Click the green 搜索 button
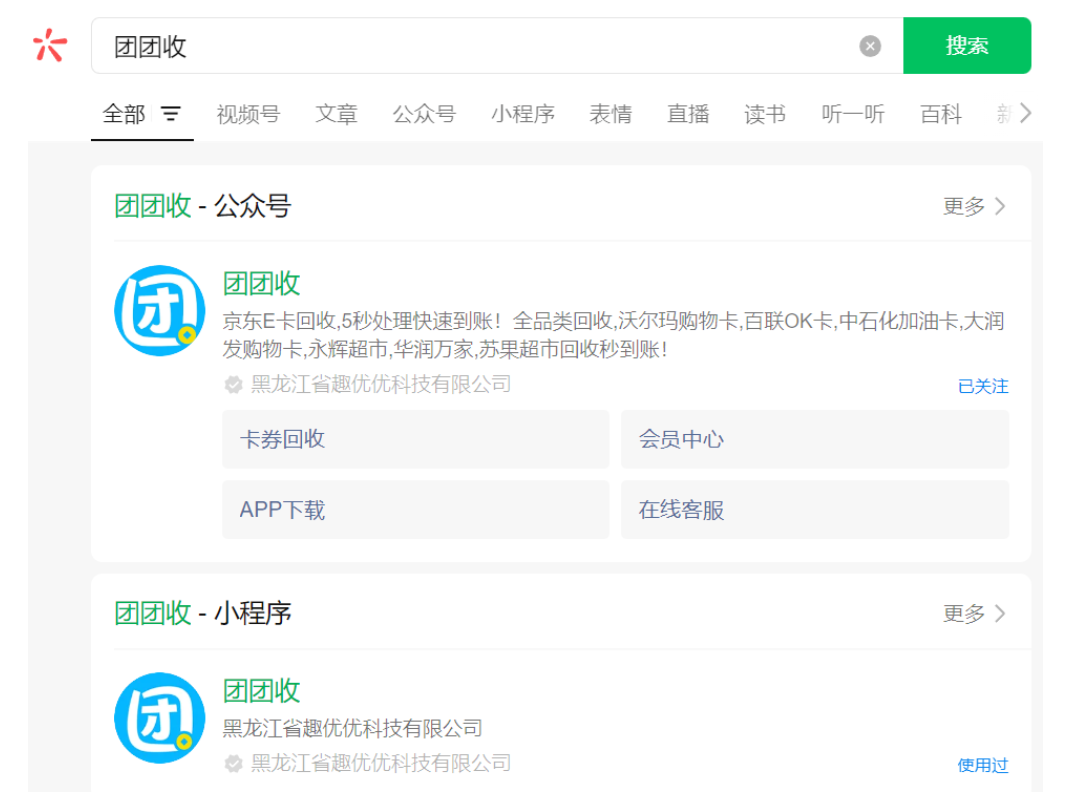The image size is (1065, 805). coord(967,46)
